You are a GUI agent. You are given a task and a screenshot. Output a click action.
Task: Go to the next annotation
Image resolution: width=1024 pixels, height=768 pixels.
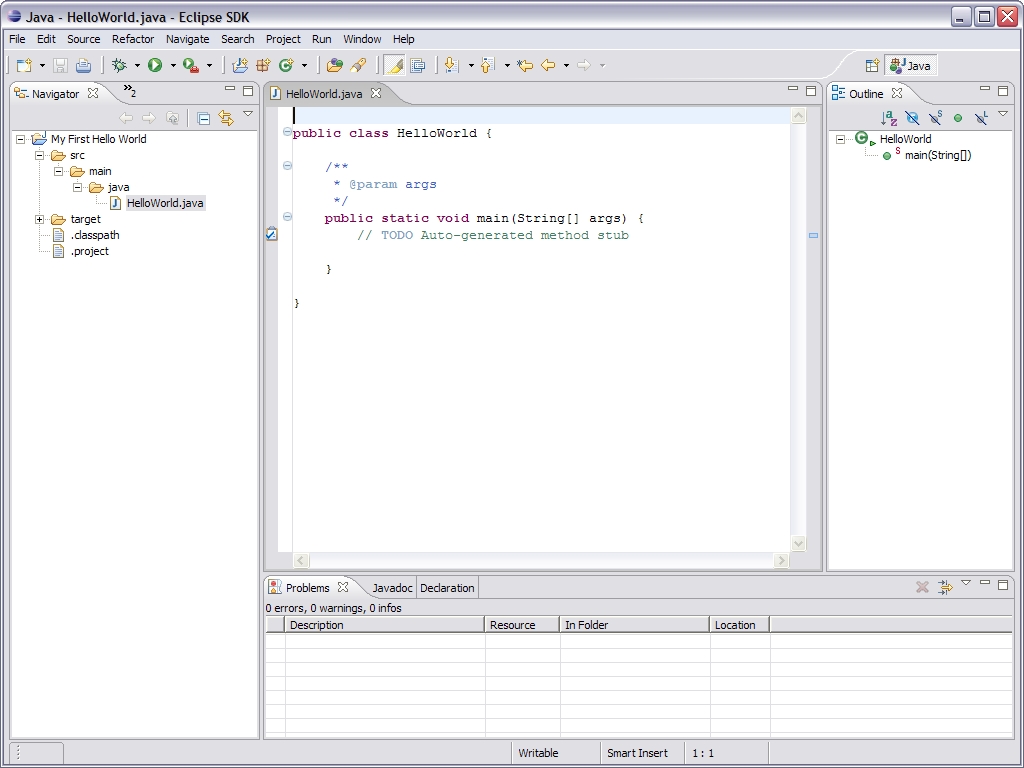451,65
